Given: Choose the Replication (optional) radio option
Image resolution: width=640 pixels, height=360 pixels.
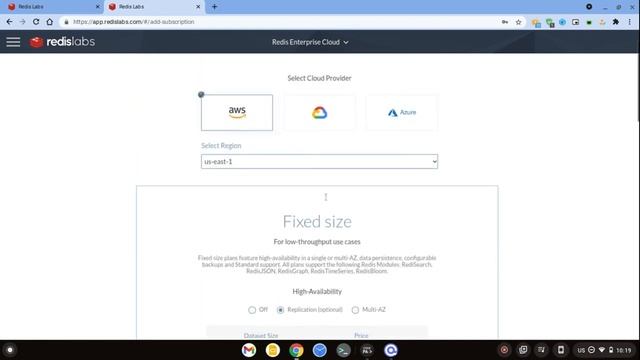Looking at the screenshot, I should (280, 310).
